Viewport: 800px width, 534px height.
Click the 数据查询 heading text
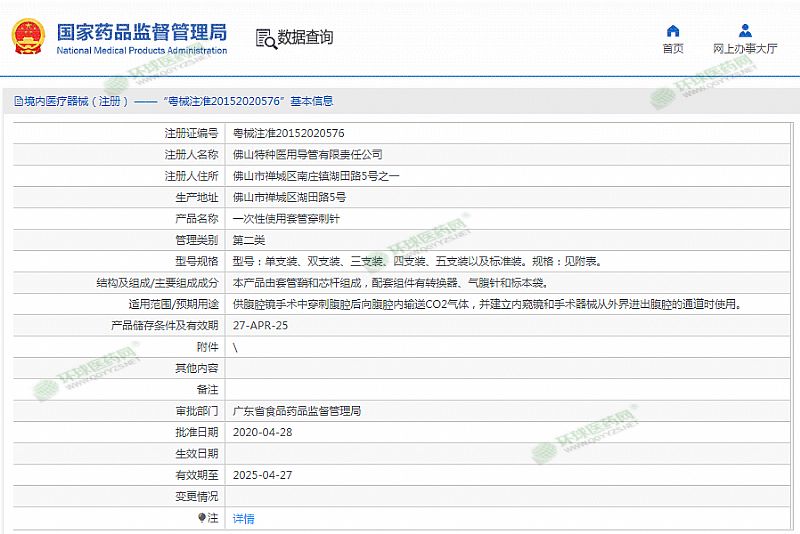pos(305,38)
